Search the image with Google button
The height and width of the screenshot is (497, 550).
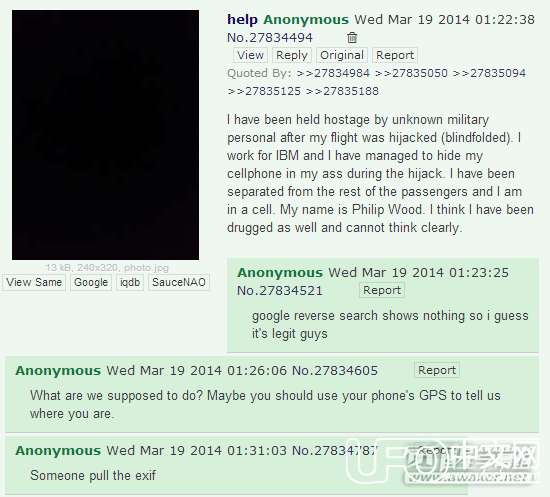point(91,282)
